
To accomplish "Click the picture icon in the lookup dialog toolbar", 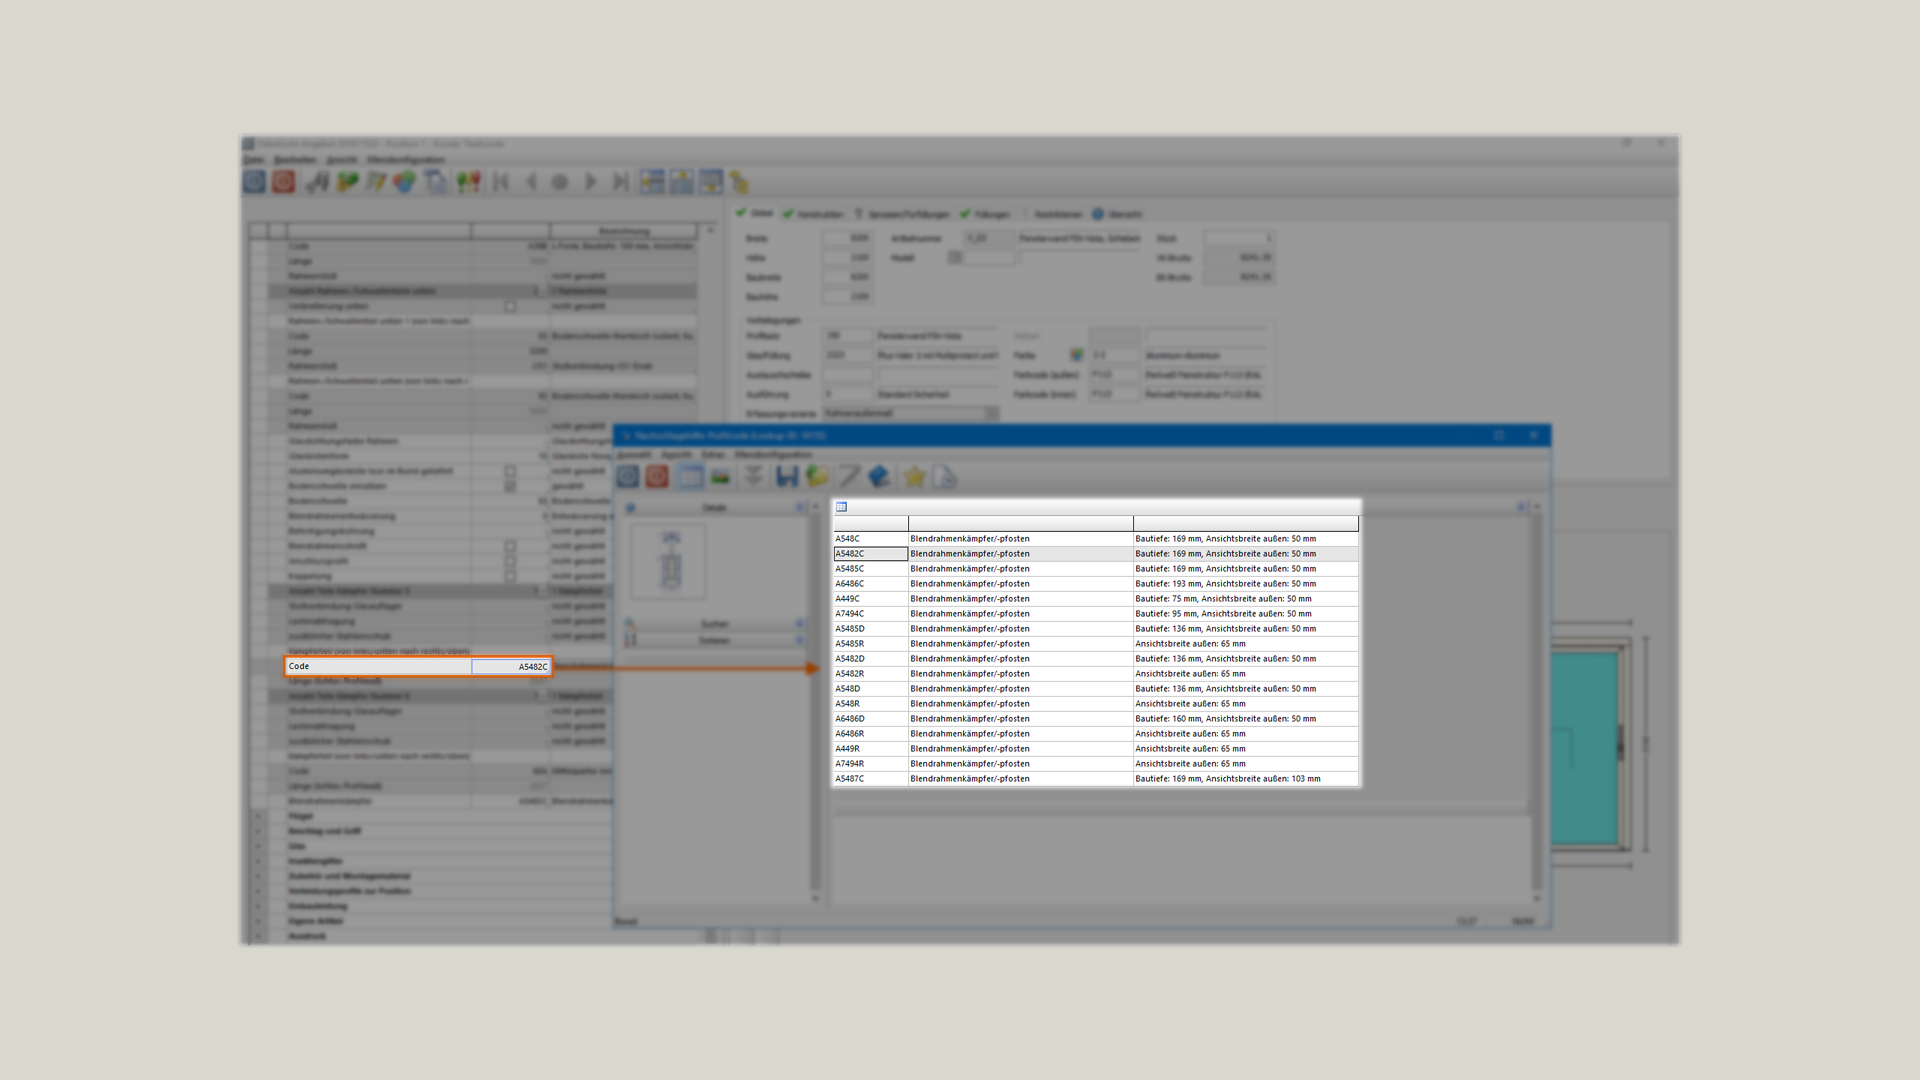I will (x=720, y=477).
